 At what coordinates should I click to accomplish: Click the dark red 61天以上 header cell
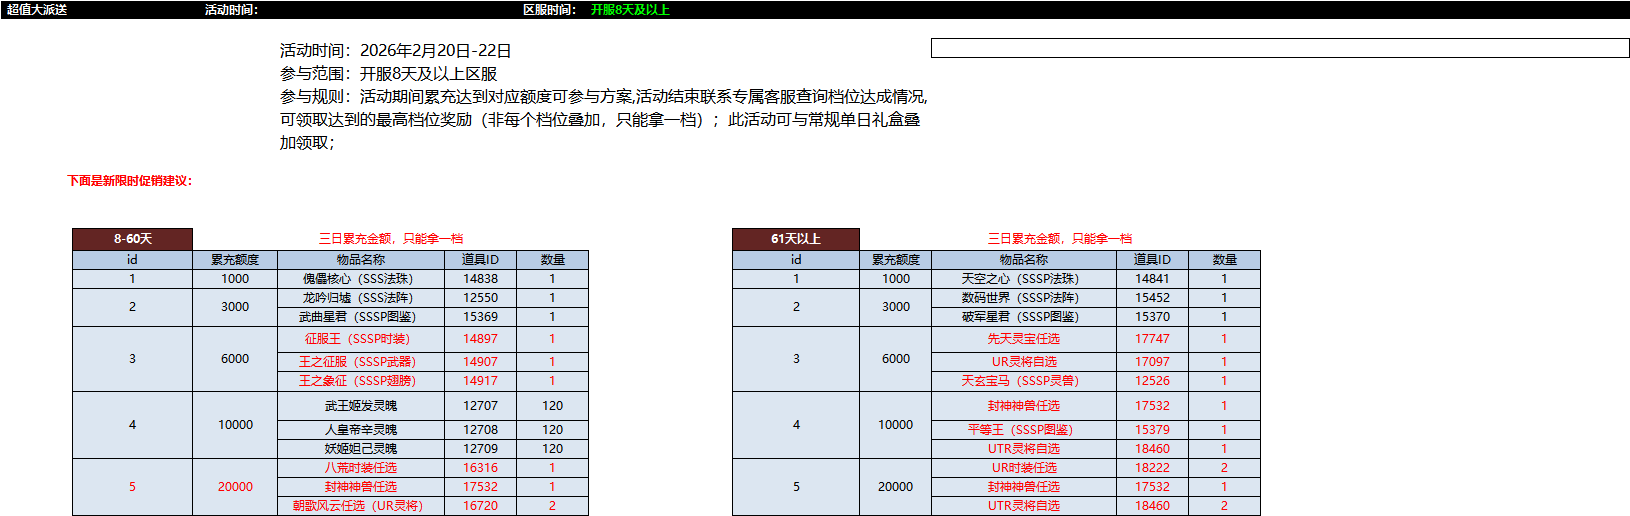click(x=795, y=239)
